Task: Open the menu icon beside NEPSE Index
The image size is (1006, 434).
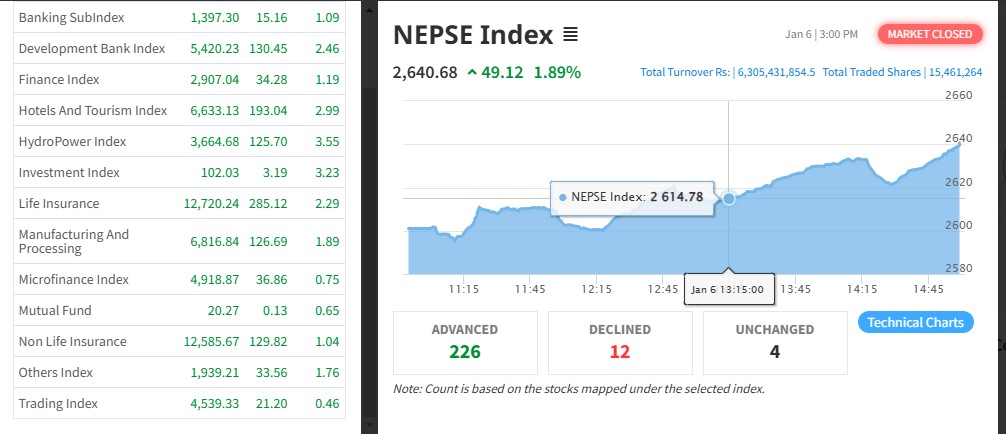Action: pyautogui.click(x=570, y=35)
